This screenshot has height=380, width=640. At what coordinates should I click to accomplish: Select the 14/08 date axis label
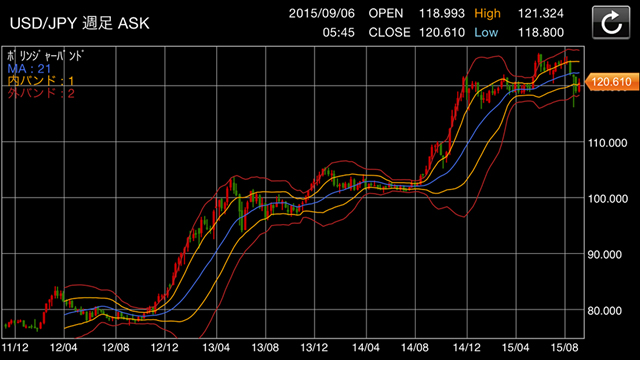(415, 348)
